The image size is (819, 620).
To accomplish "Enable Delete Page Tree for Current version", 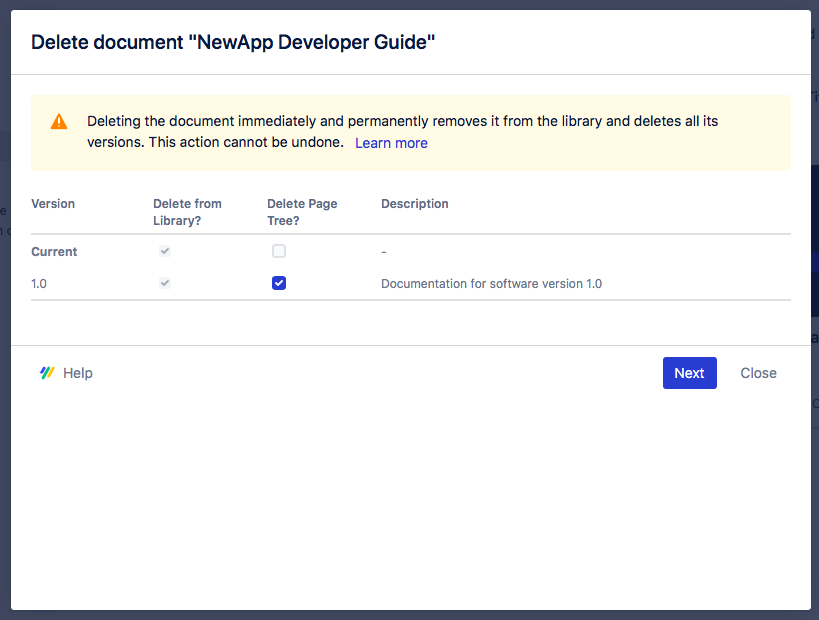I will click(x=279, y=251).
